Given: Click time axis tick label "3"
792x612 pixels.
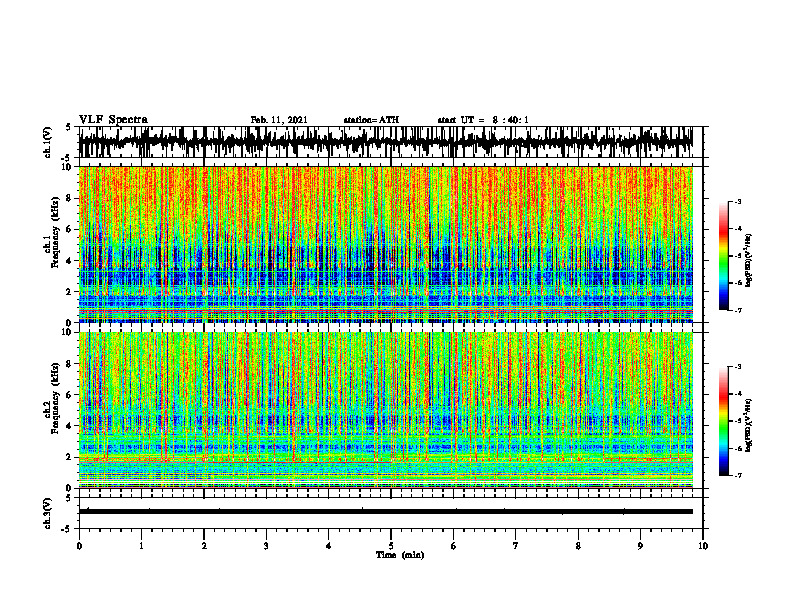Looking at the screenshot, I should [x=266, y=546].
